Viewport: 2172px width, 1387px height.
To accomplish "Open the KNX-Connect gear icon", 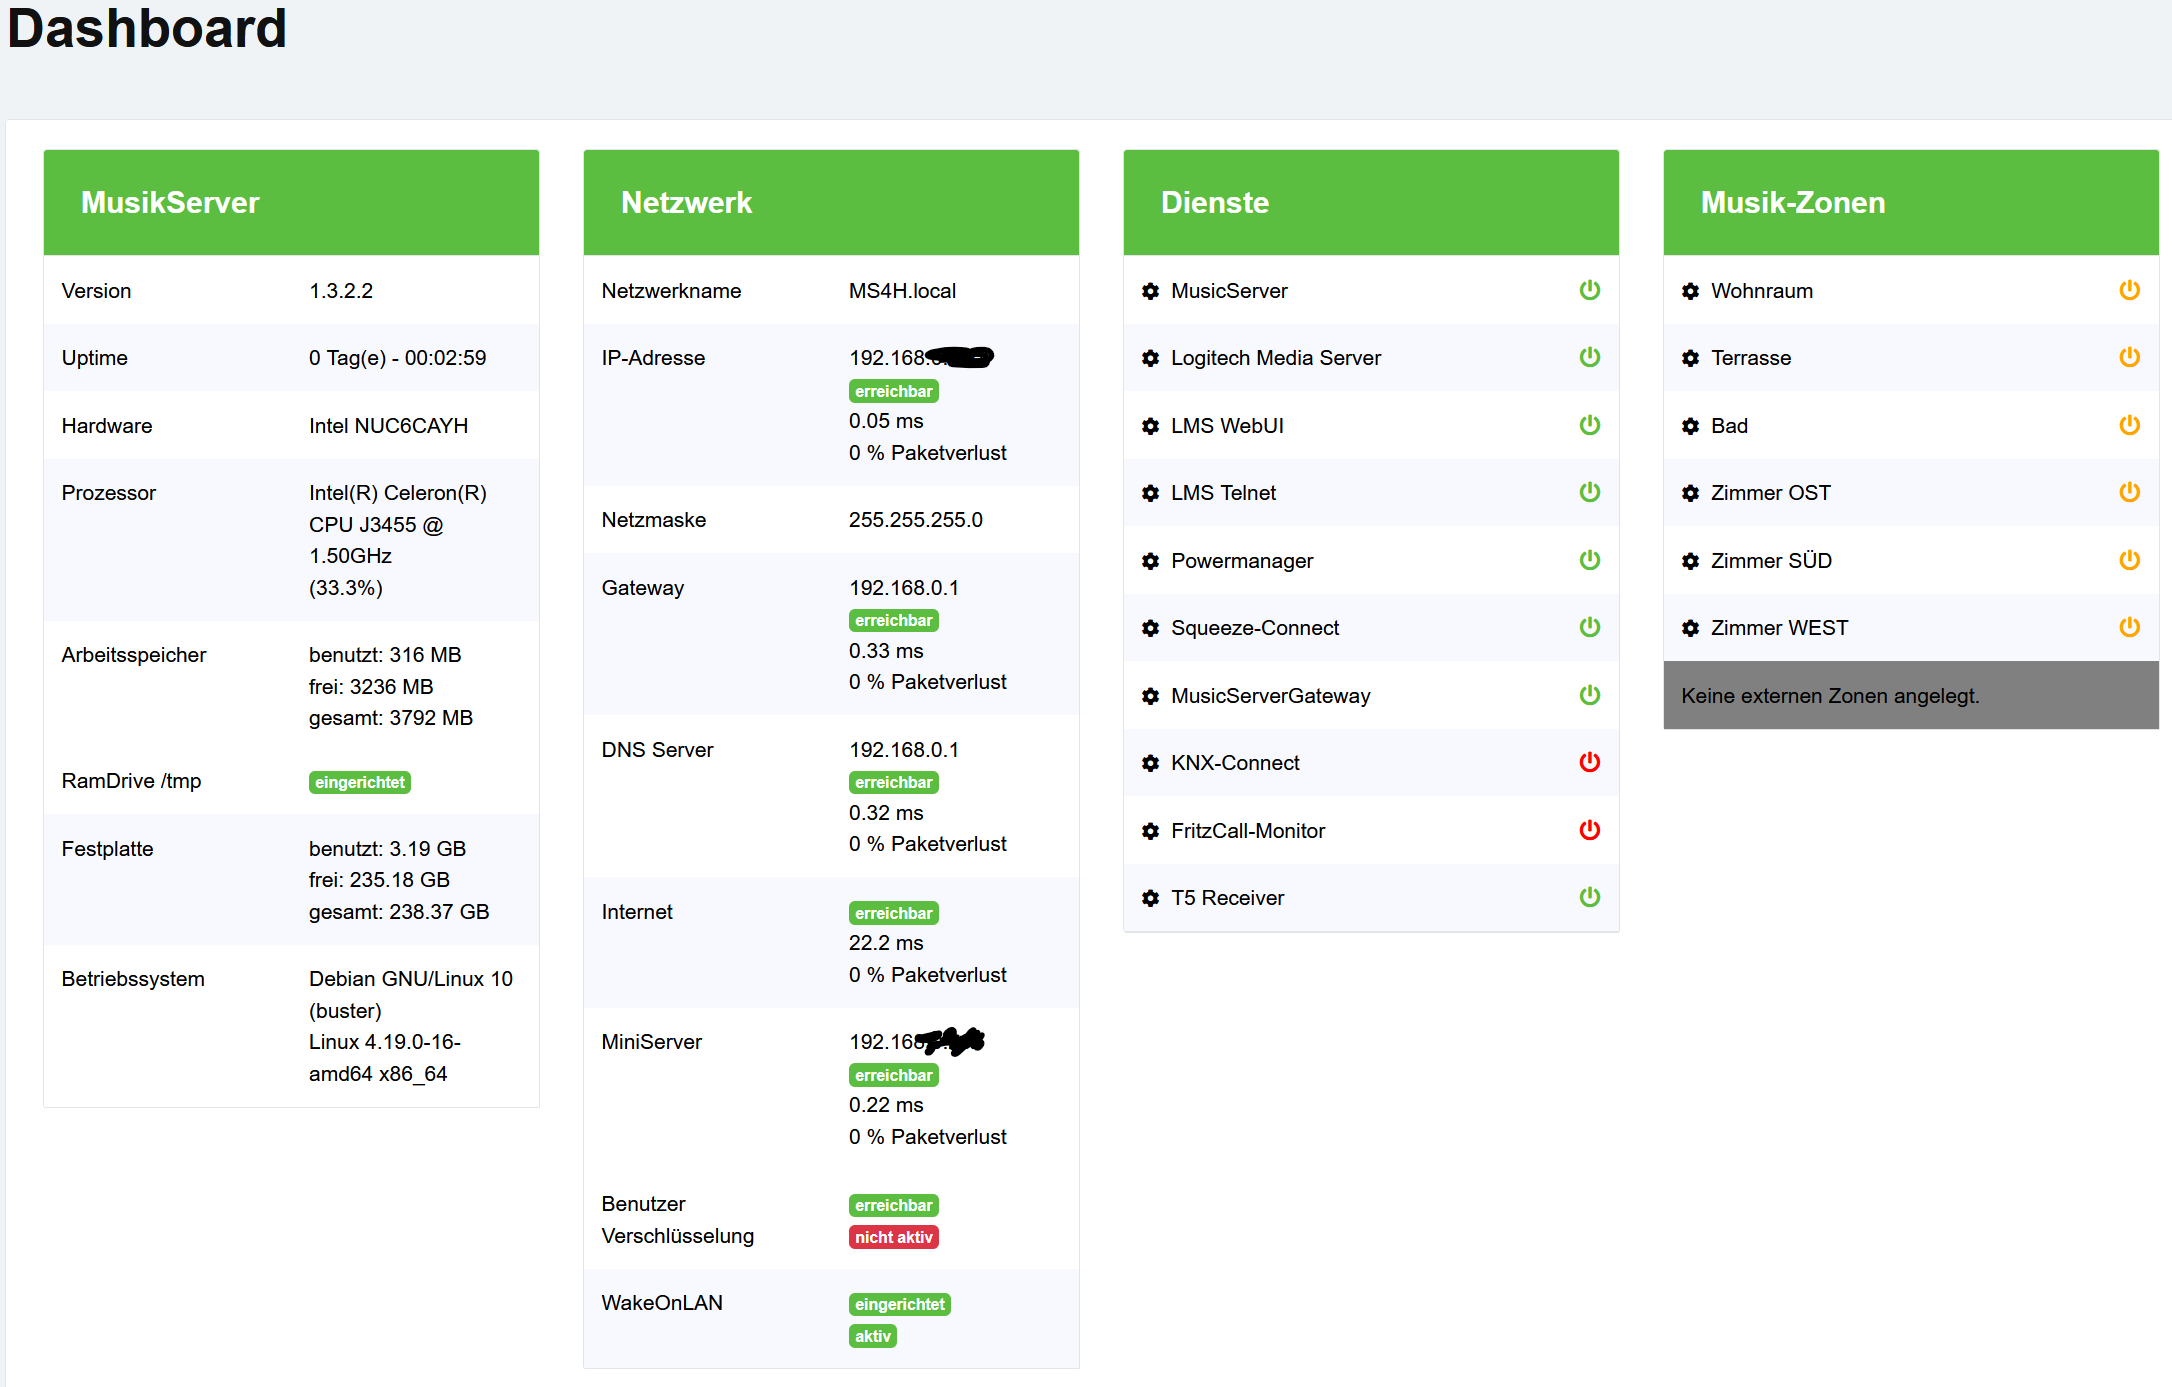I will [1150, 763].
